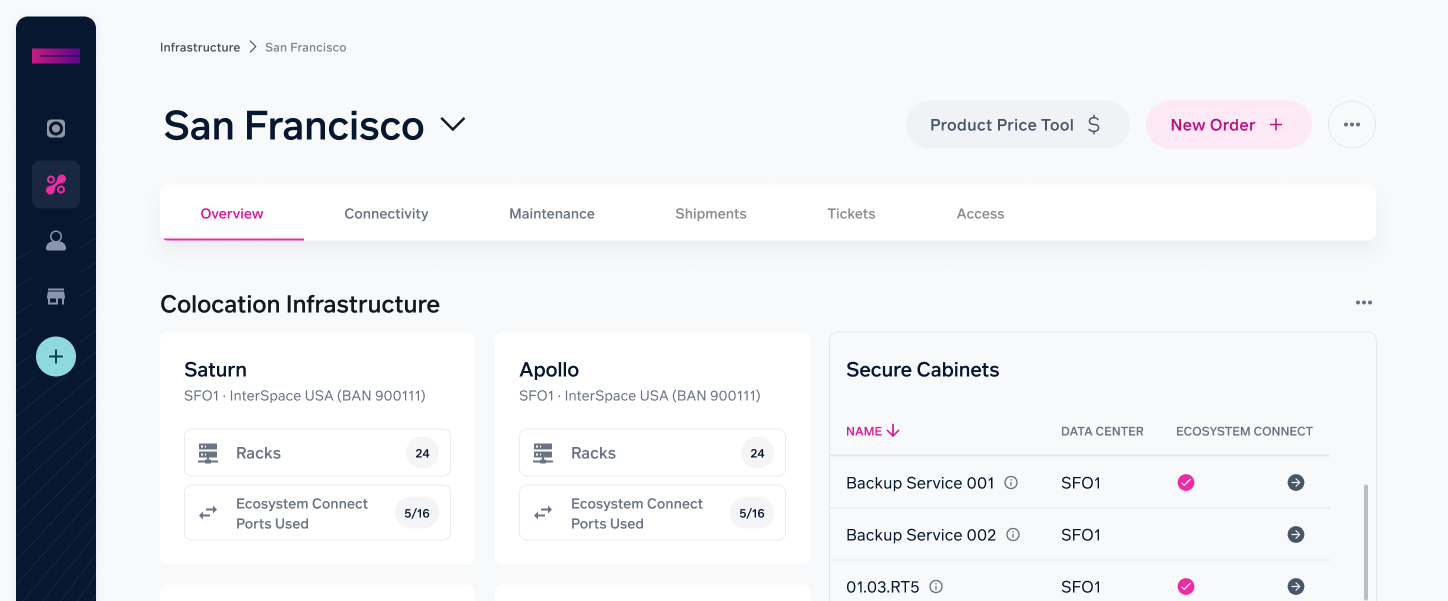The width and height of the screenshot is (1448, 601).
Task: Open 01.03.RT5 row arrow
Action: click(x=1296, y=587)
